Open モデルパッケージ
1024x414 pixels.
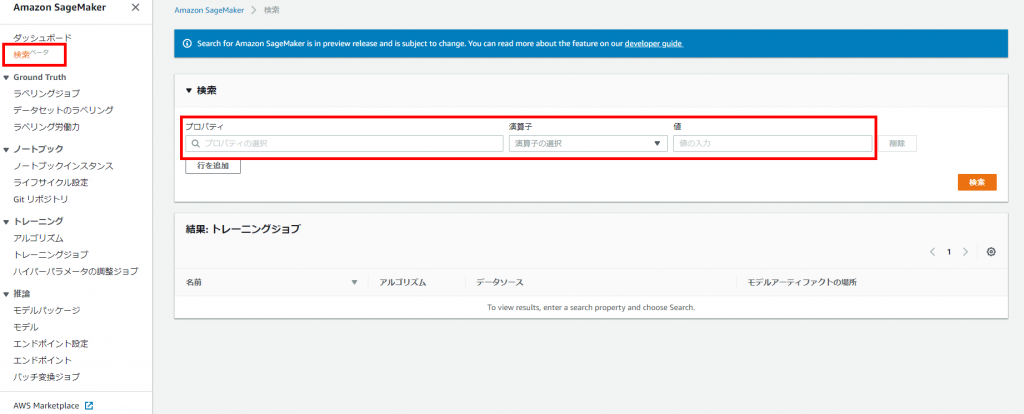click(47, 310)
